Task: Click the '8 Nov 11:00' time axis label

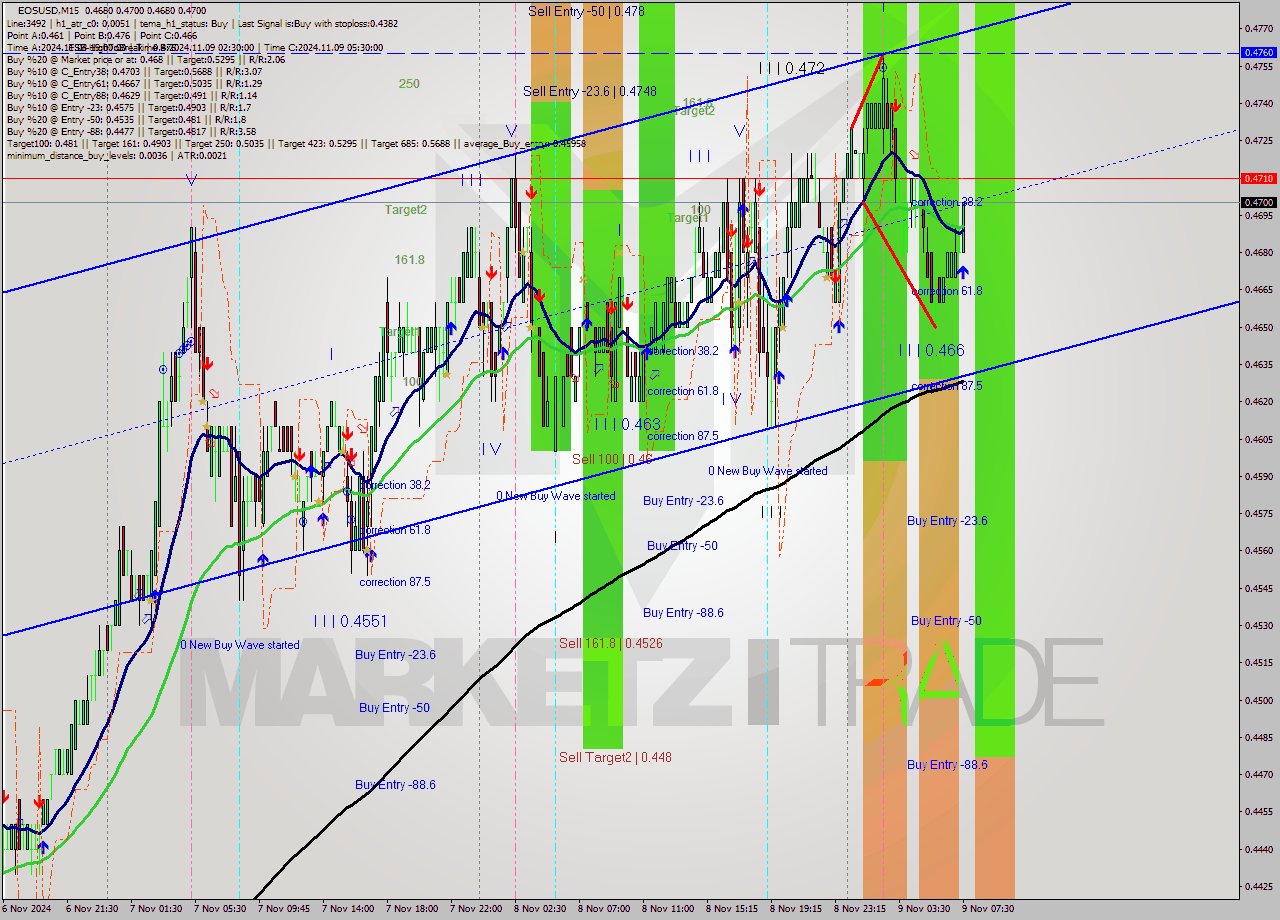Action: (668, 909)
